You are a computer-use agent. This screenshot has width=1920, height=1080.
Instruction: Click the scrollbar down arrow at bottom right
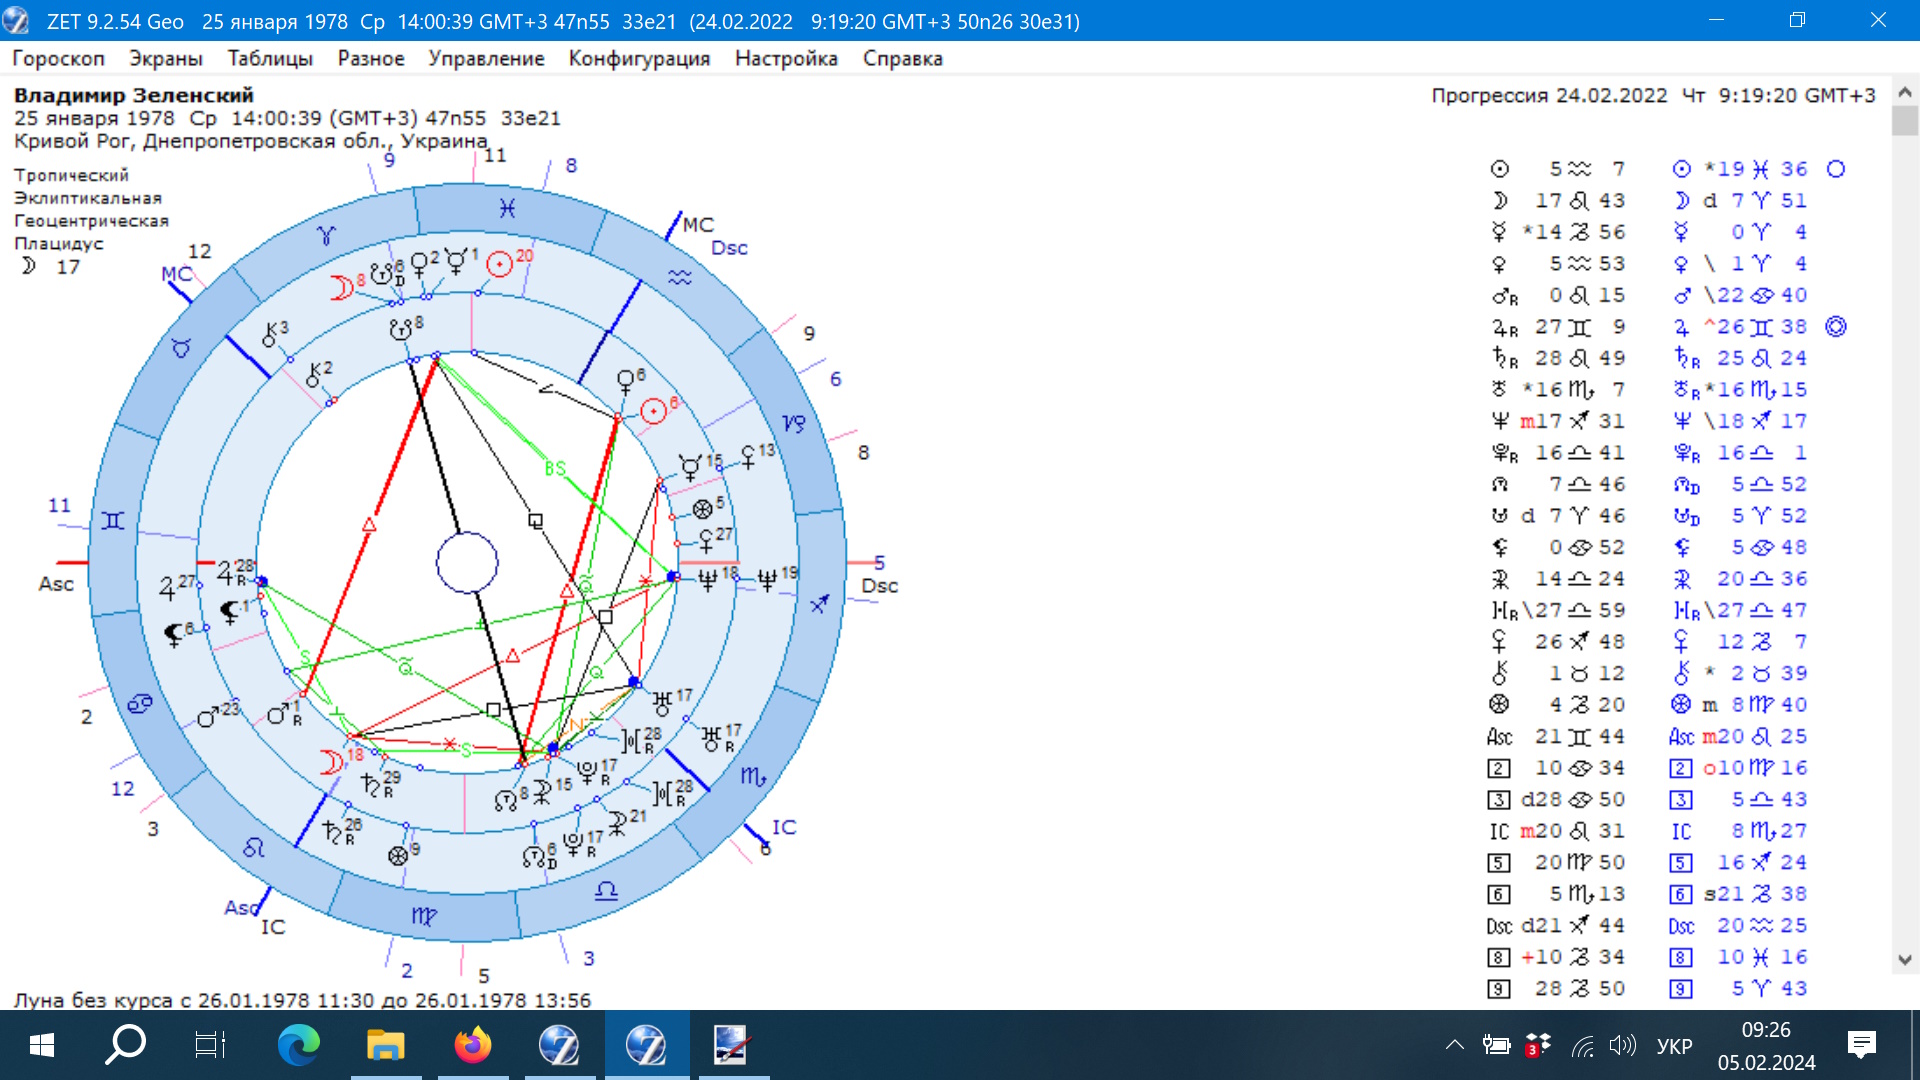pyautogui.click(x=1905, y=959)
